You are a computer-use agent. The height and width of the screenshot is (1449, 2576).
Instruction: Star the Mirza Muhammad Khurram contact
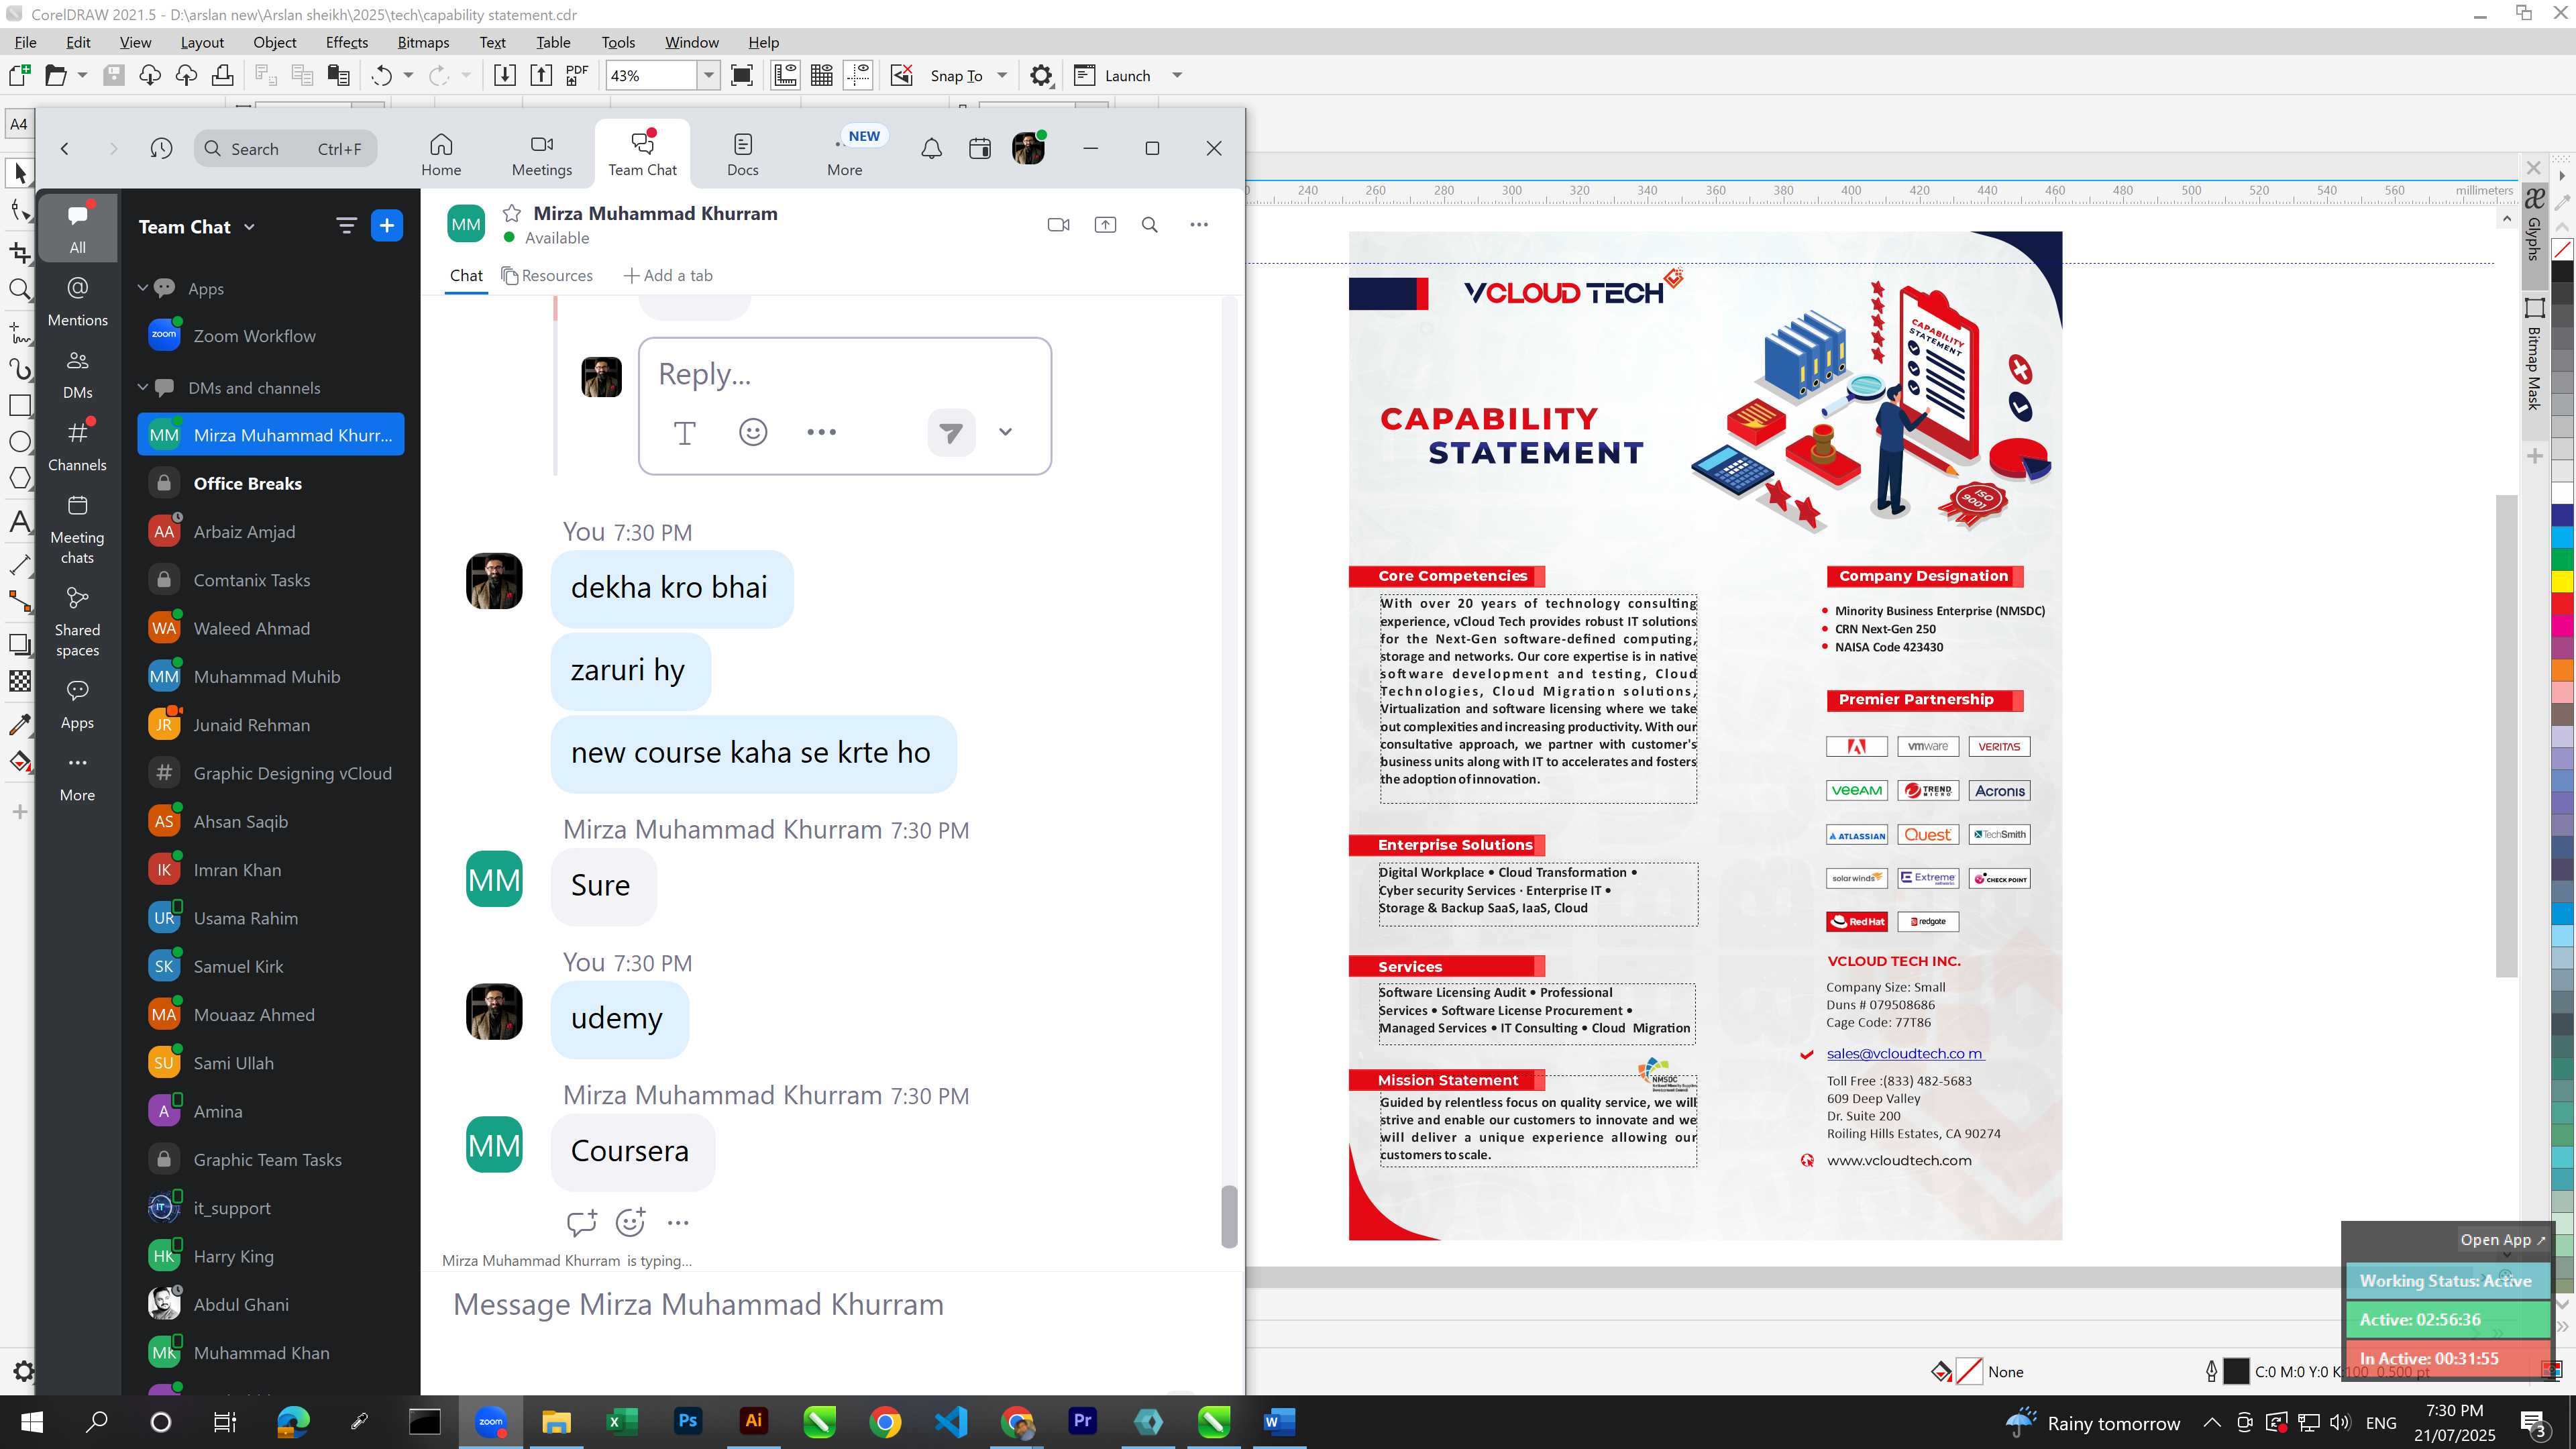511,213
